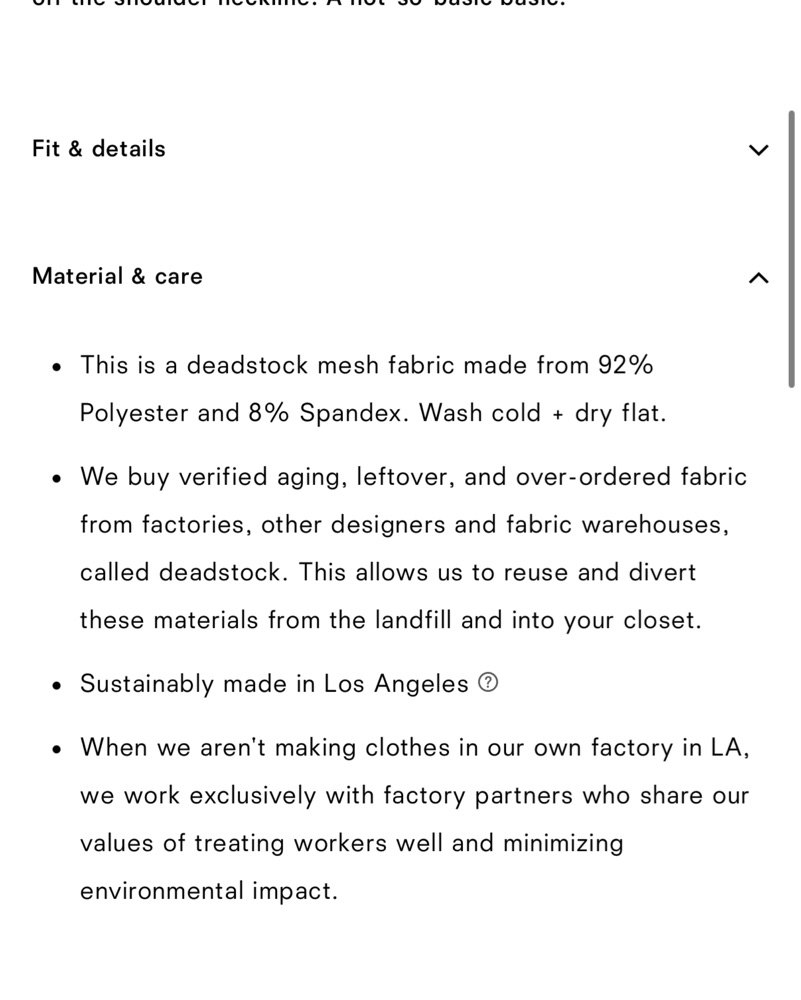
Task: Open the Fit & details section heading
Action: click(99, 149)
